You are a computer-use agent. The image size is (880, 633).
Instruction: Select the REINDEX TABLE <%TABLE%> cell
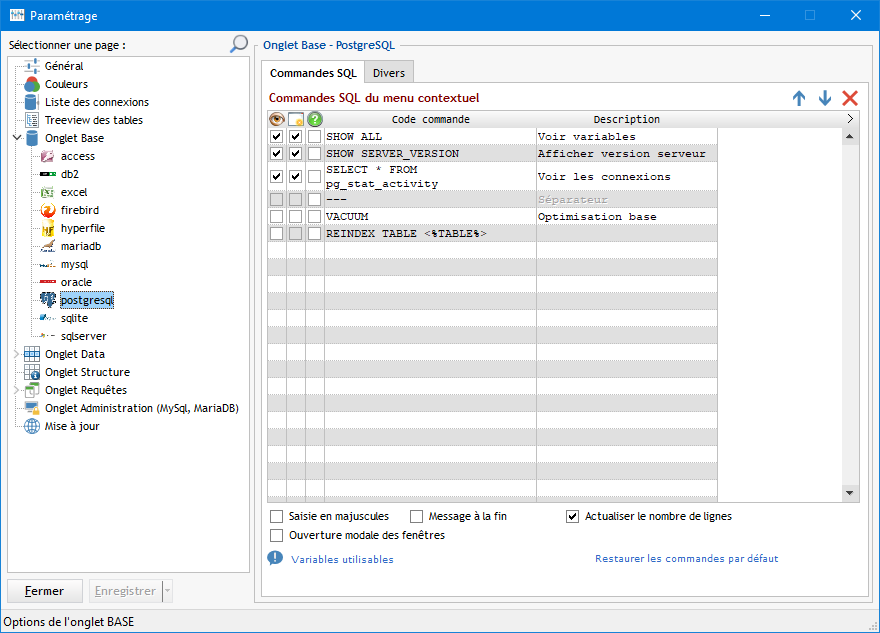(x=430, y=233)
